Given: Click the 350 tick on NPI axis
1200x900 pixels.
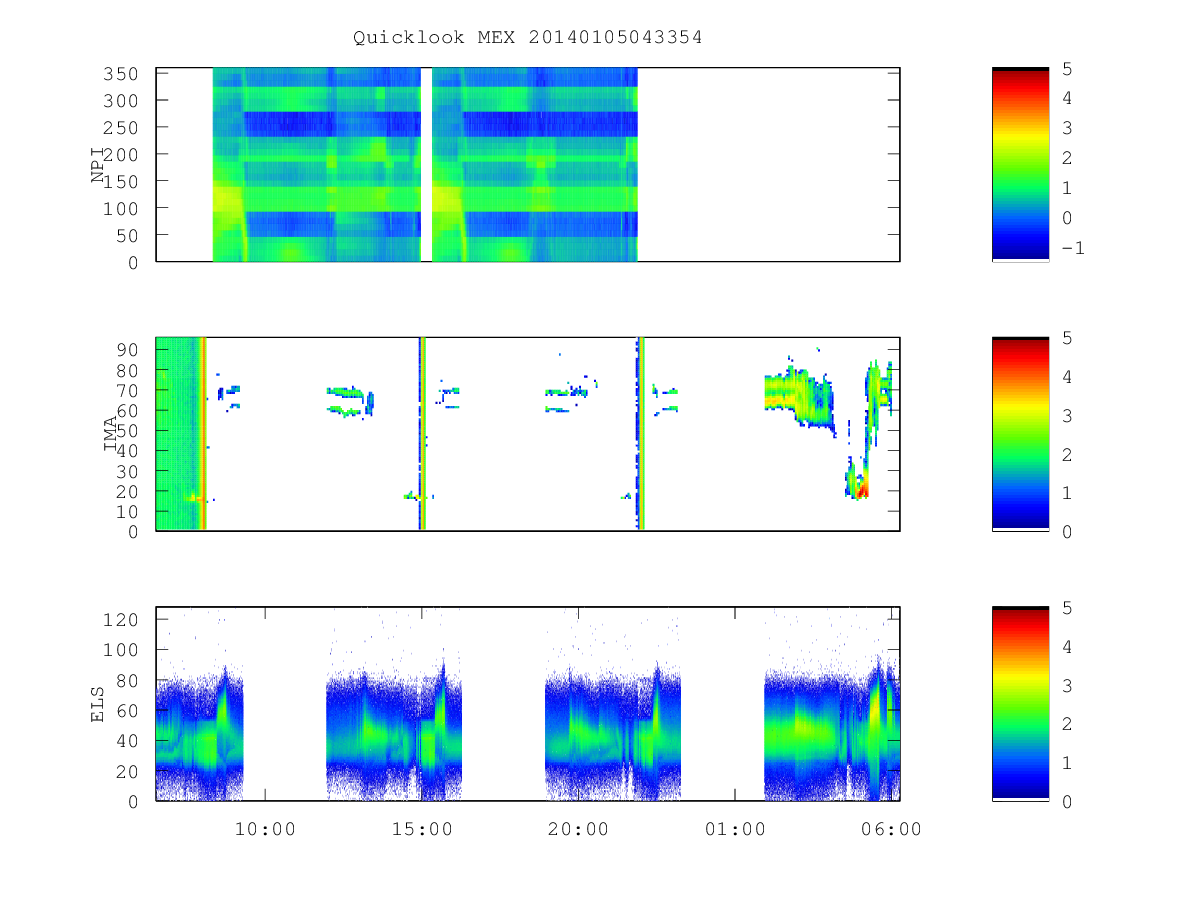Looking at the screenshot, I should [x=122, y=74].
